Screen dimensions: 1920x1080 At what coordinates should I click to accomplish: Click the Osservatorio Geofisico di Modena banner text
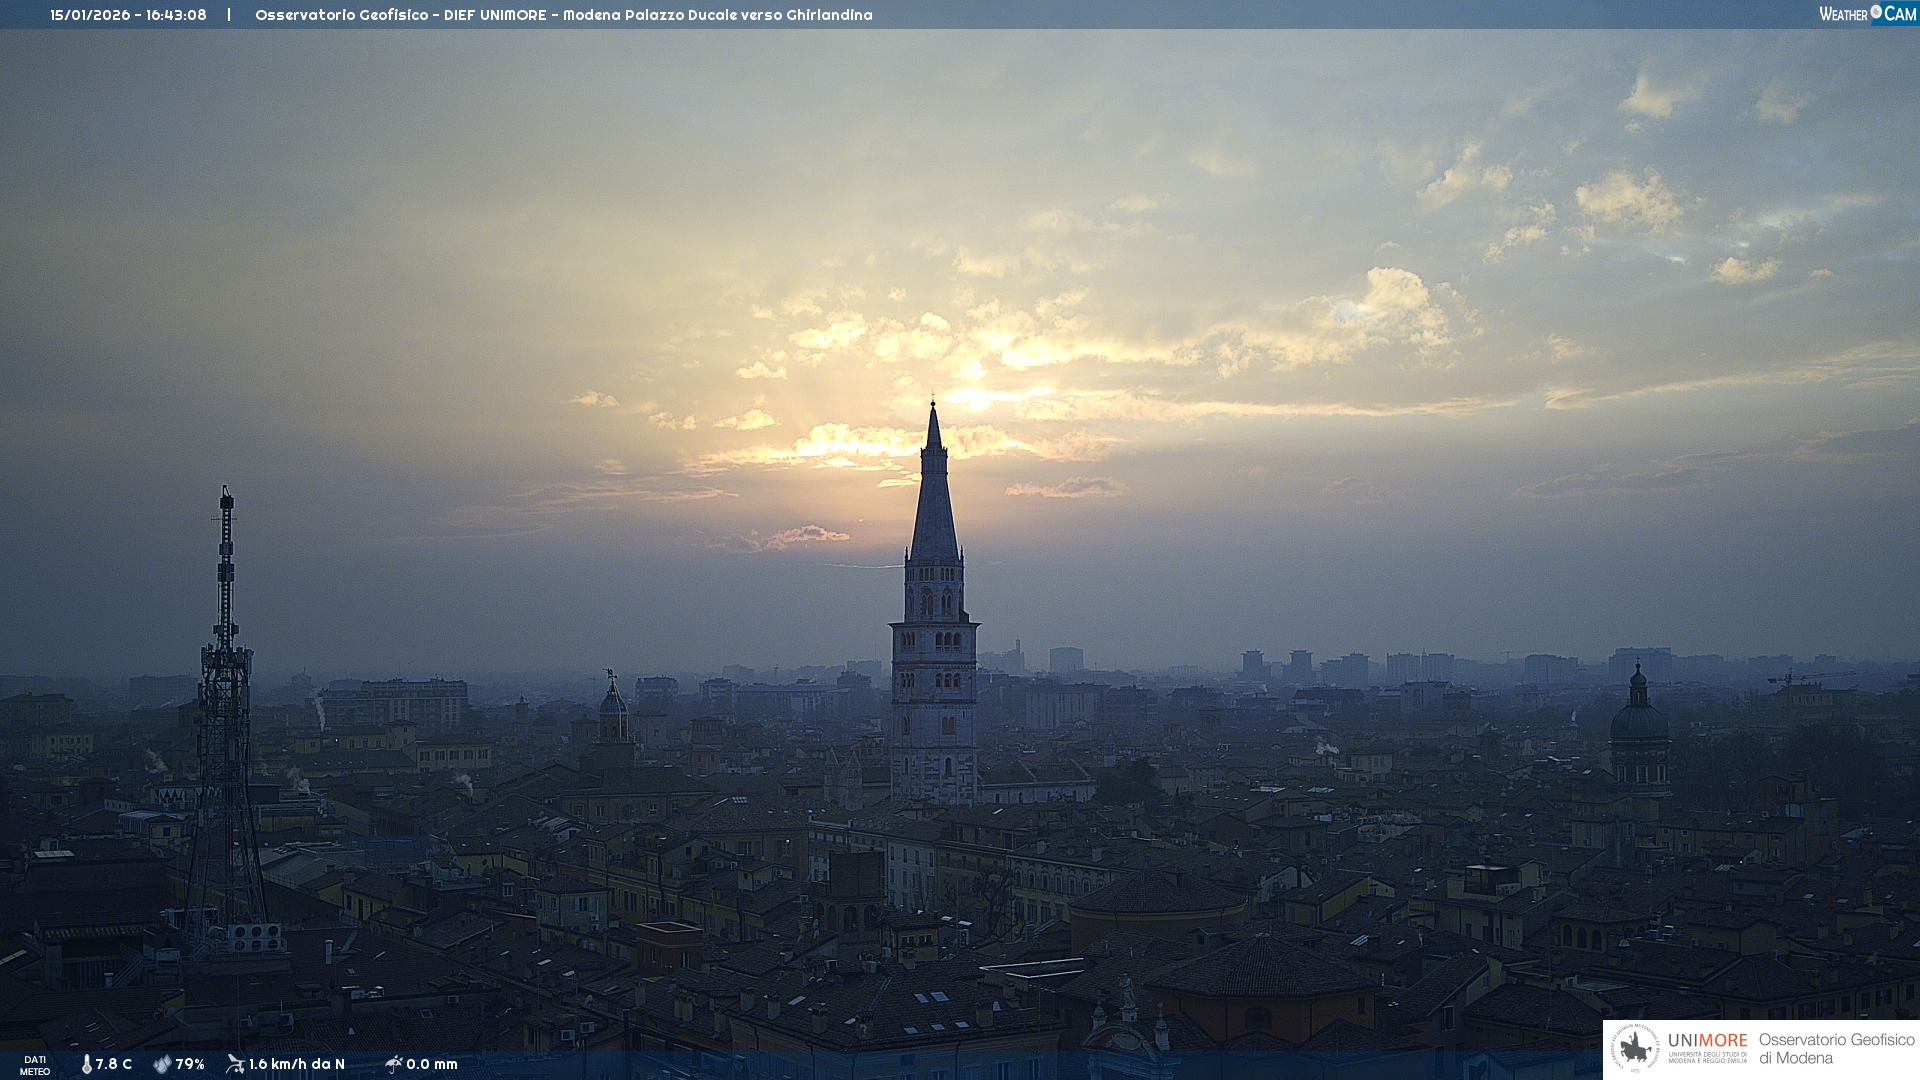(1836, 1049)
